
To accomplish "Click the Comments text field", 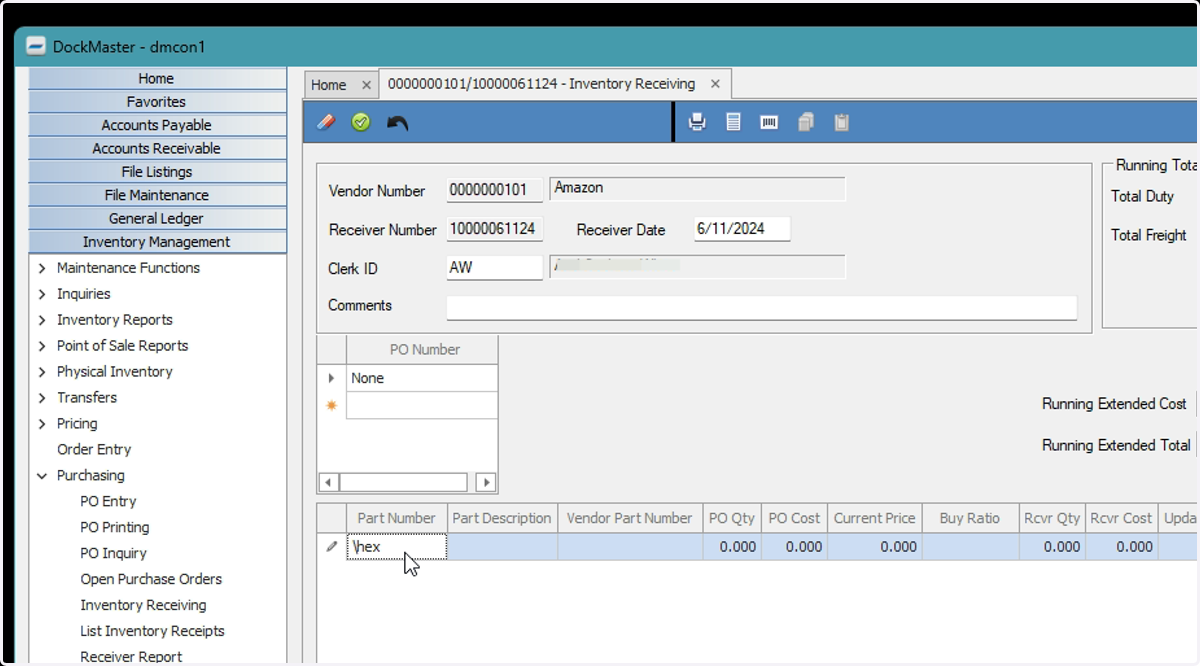I will 762,307.
